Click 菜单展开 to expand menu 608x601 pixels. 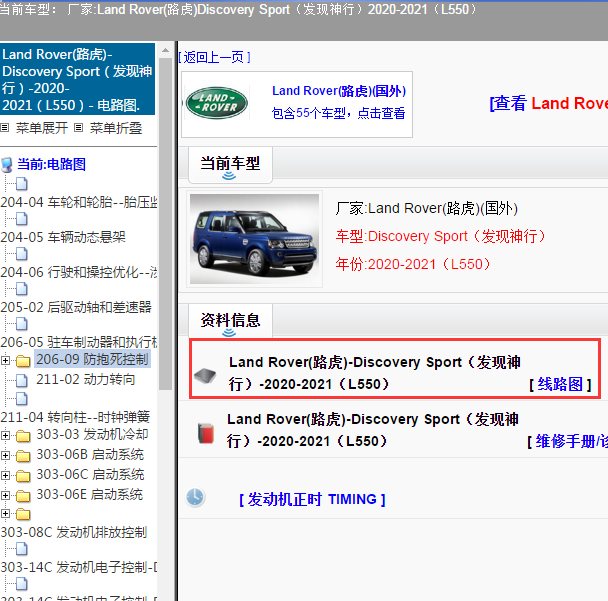41,128
